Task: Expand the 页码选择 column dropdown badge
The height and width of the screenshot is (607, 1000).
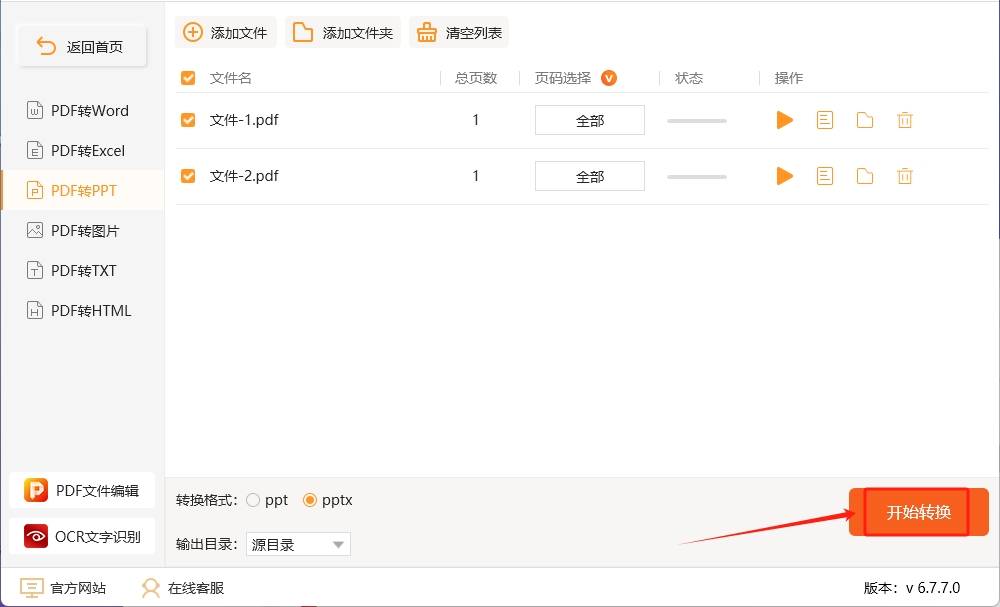Action: 610,77
